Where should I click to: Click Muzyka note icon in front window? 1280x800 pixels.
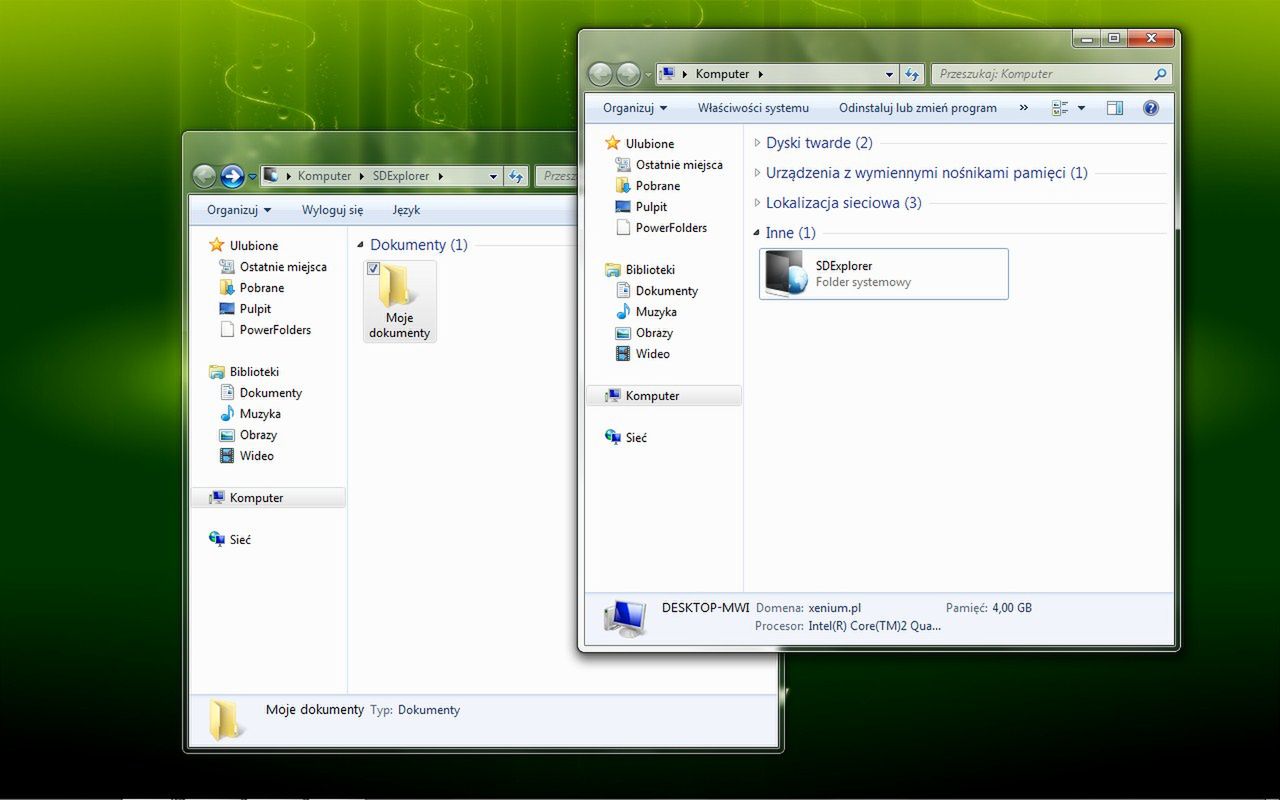pyautogui.click(x=623, y=312)
